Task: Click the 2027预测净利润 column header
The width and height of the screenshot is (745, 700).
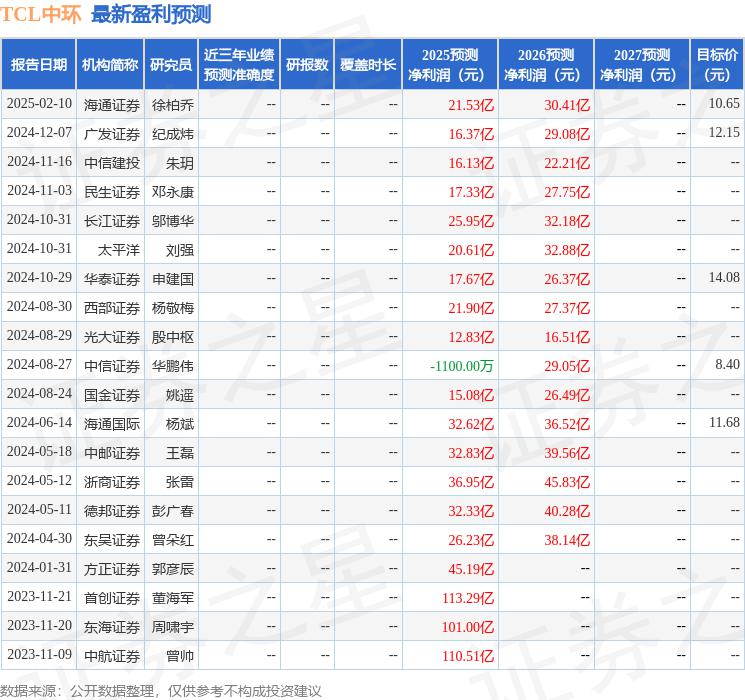Action: [642, 64]
